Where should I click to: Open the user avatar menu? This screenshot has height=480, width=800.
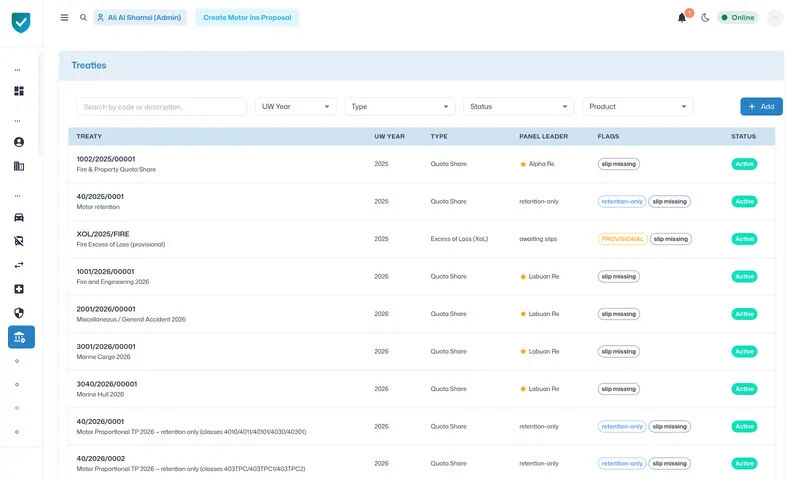(774, 18)
